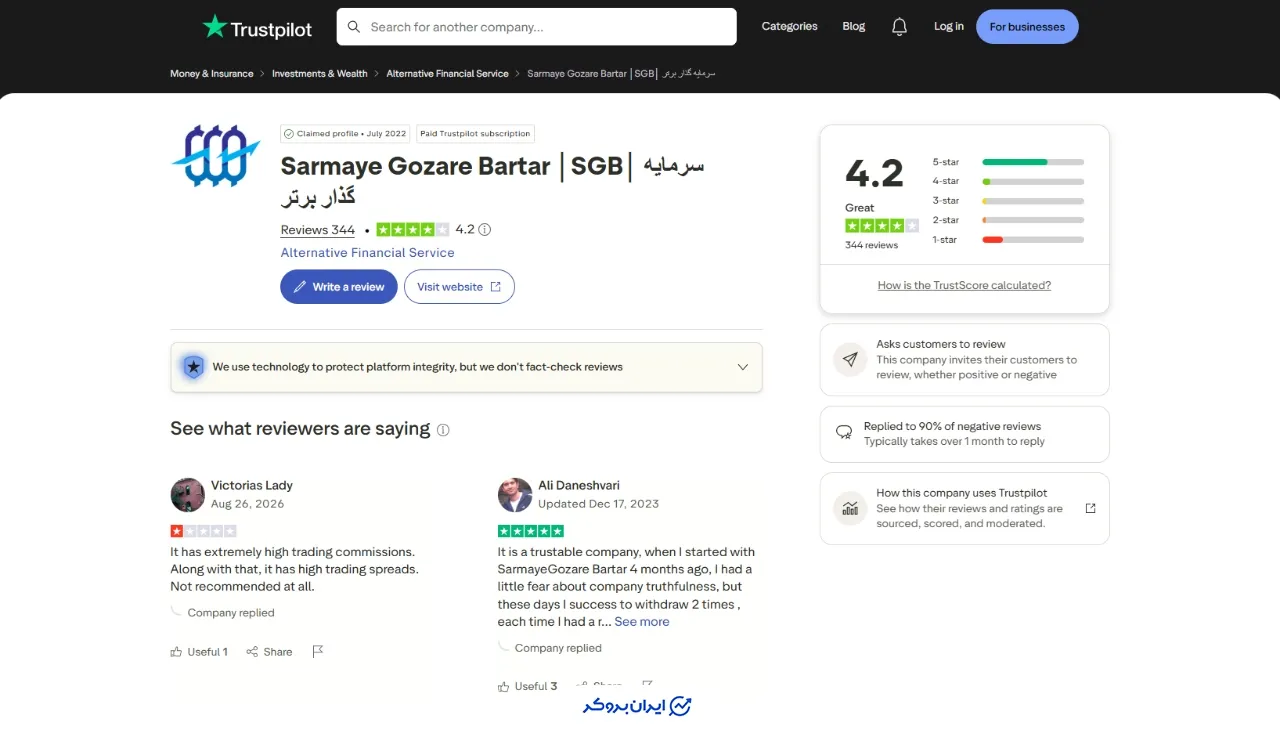1280x730 pixels.
Task: Open the Reviews 344 link
Action: [x=318, y=230]
